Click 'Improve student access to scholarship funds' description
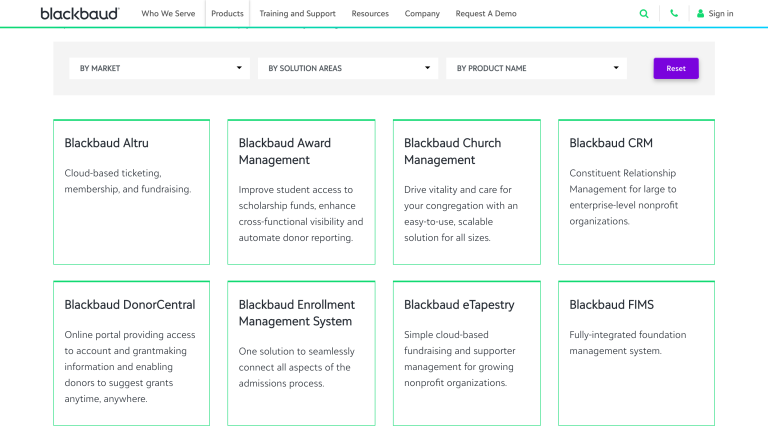The height and width of the screenshot is (438, 768). (x=301, y=214)
